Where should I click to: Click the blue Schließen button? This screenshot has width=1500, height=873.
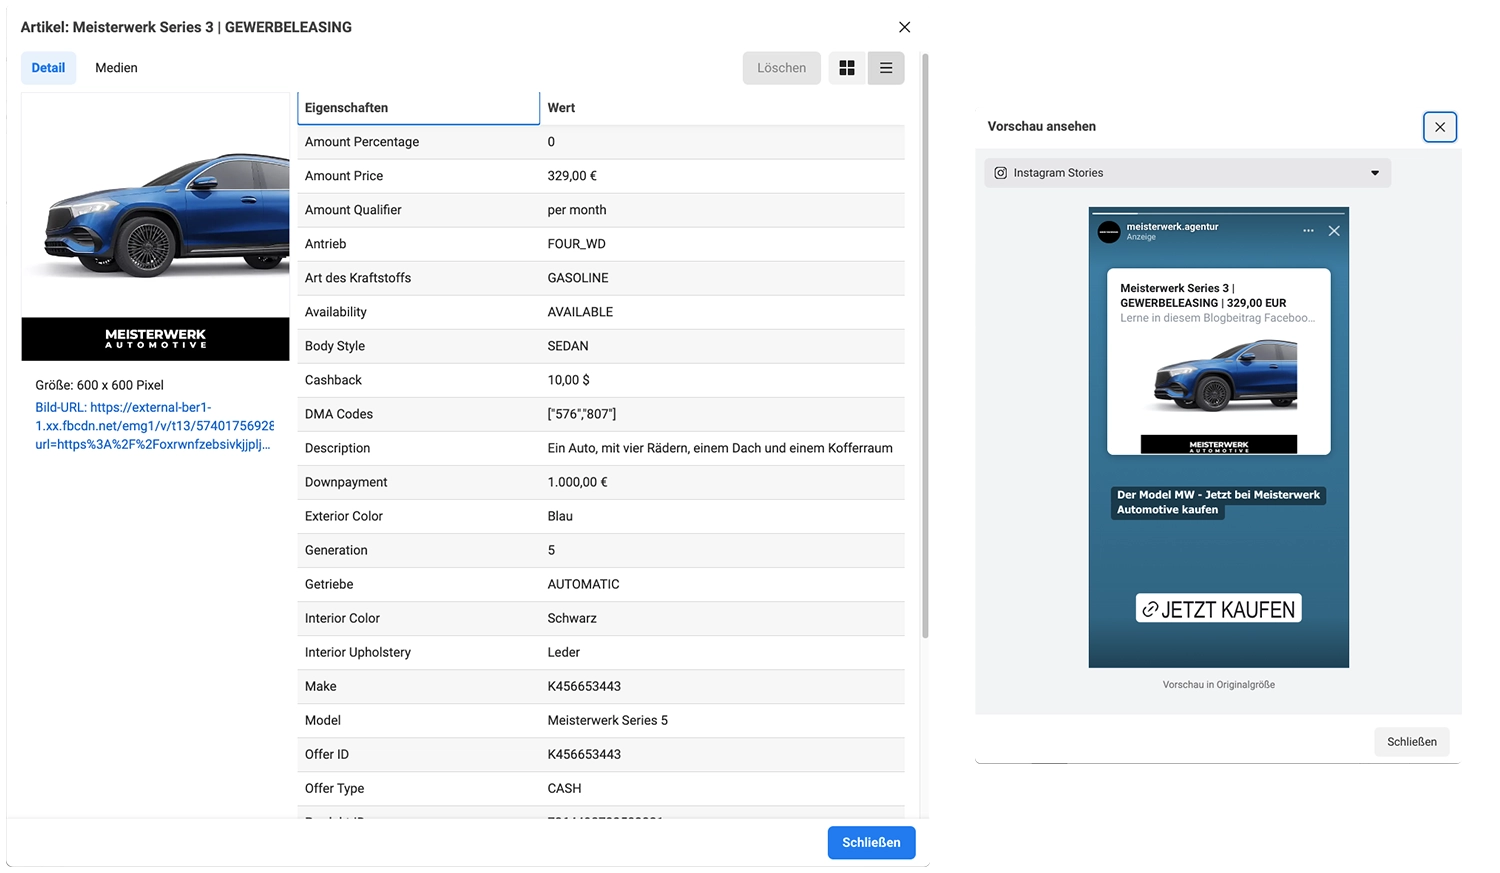point(871,843)
